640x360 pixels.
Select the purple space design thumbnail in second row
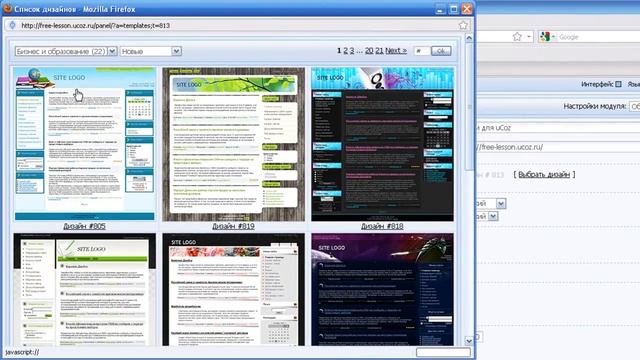382,289
